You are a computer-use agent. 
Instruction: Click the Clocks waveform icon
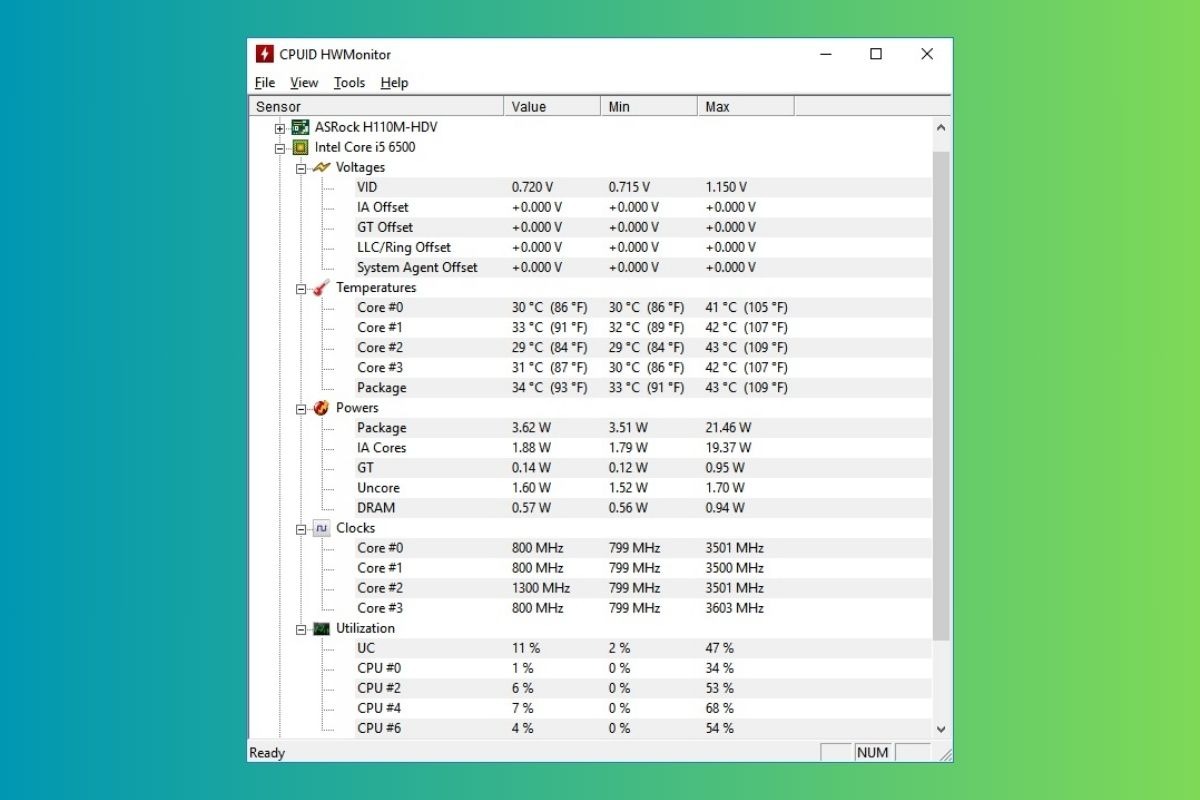321,528
